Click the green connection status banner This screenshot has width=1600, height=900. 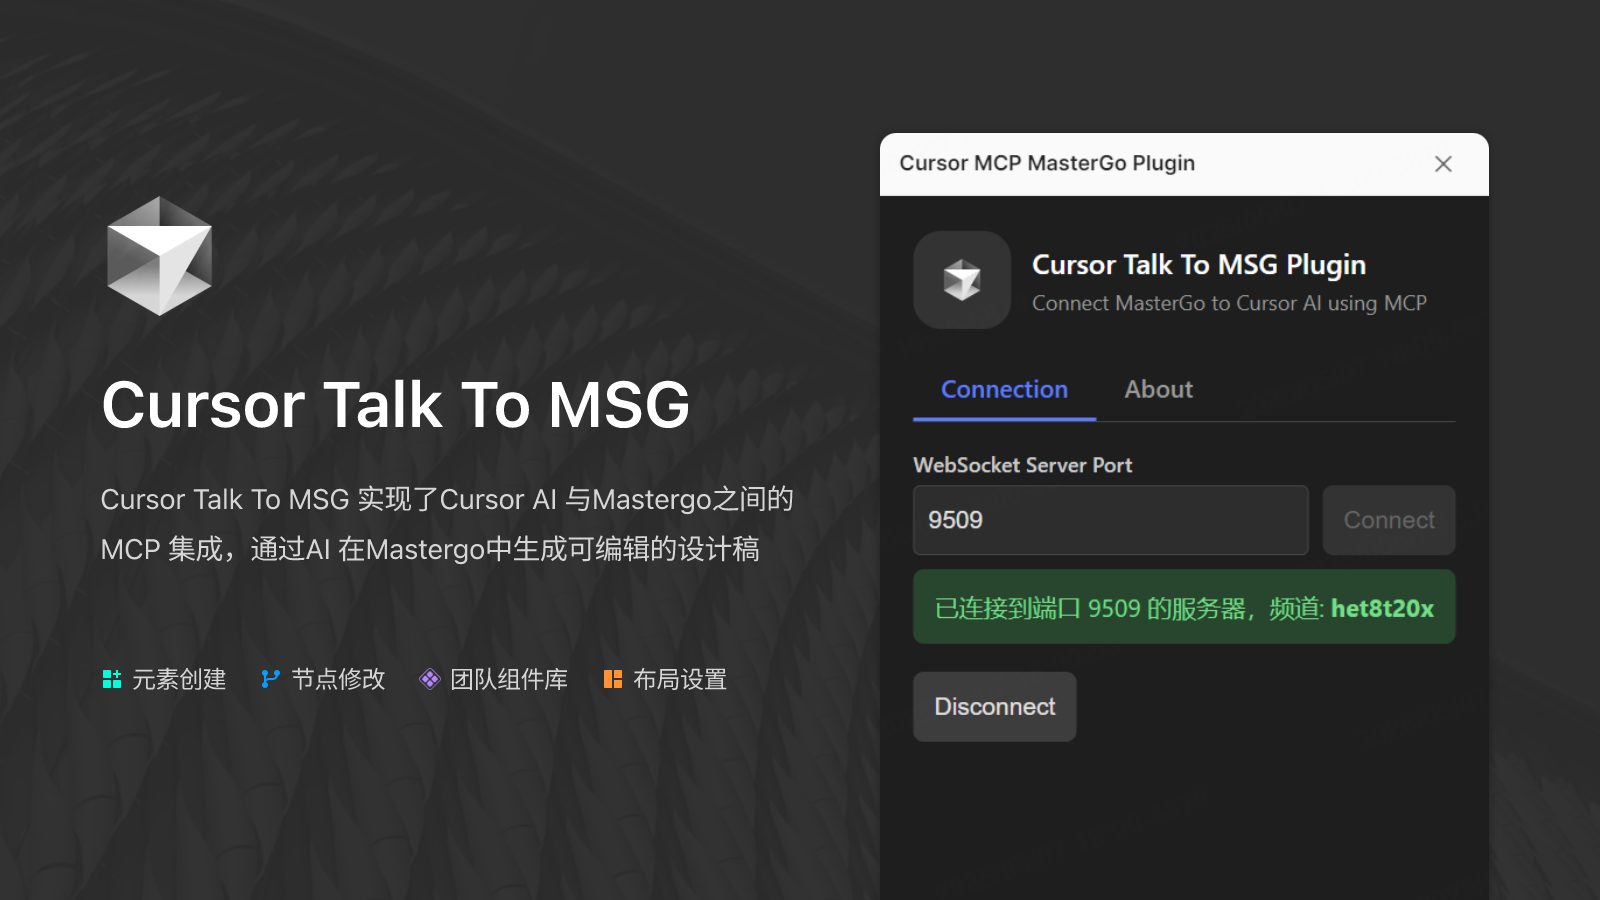click(1184, 607)
